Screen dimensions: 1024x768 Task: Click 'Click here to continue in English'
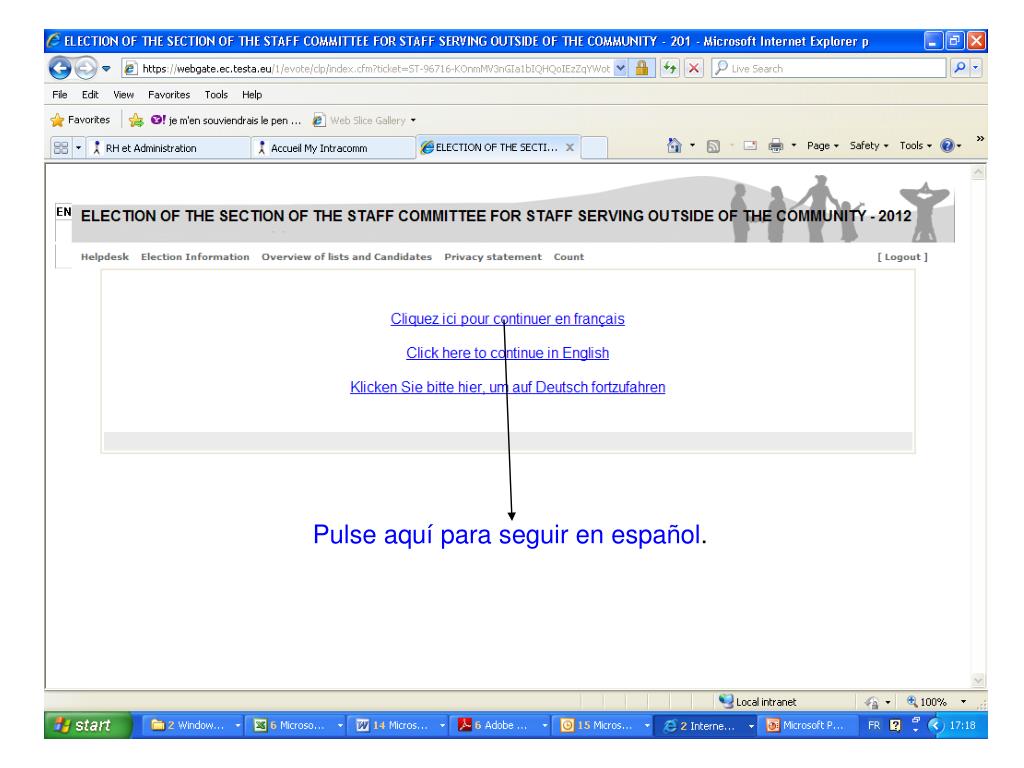tap(507, 353)
